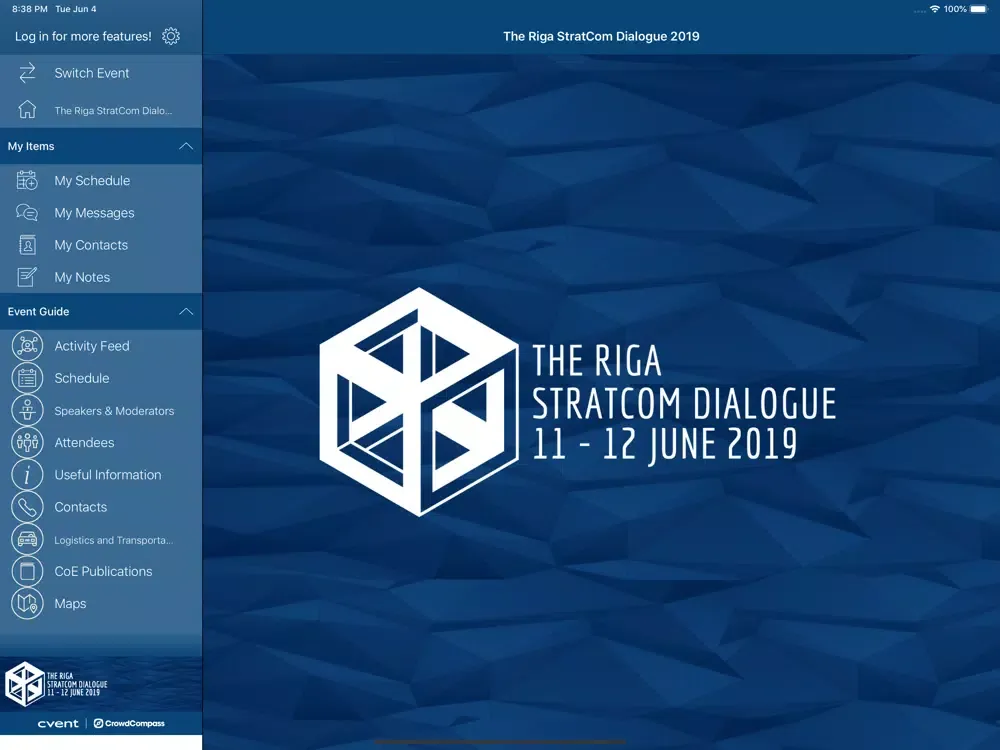
Task: Open Activity Feed label
Action: pyautogui.click(x=92, y=346)
